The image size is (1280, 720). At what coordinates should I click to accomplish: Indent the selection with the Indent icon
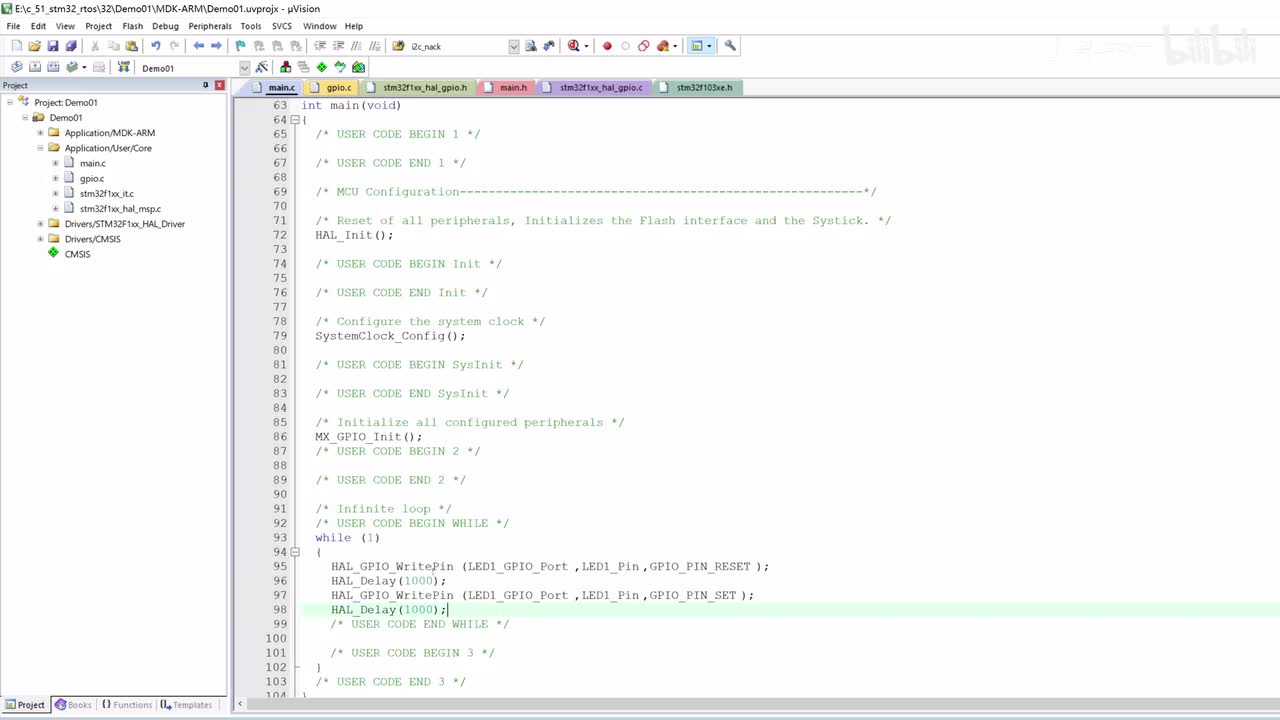click(320, 46)
